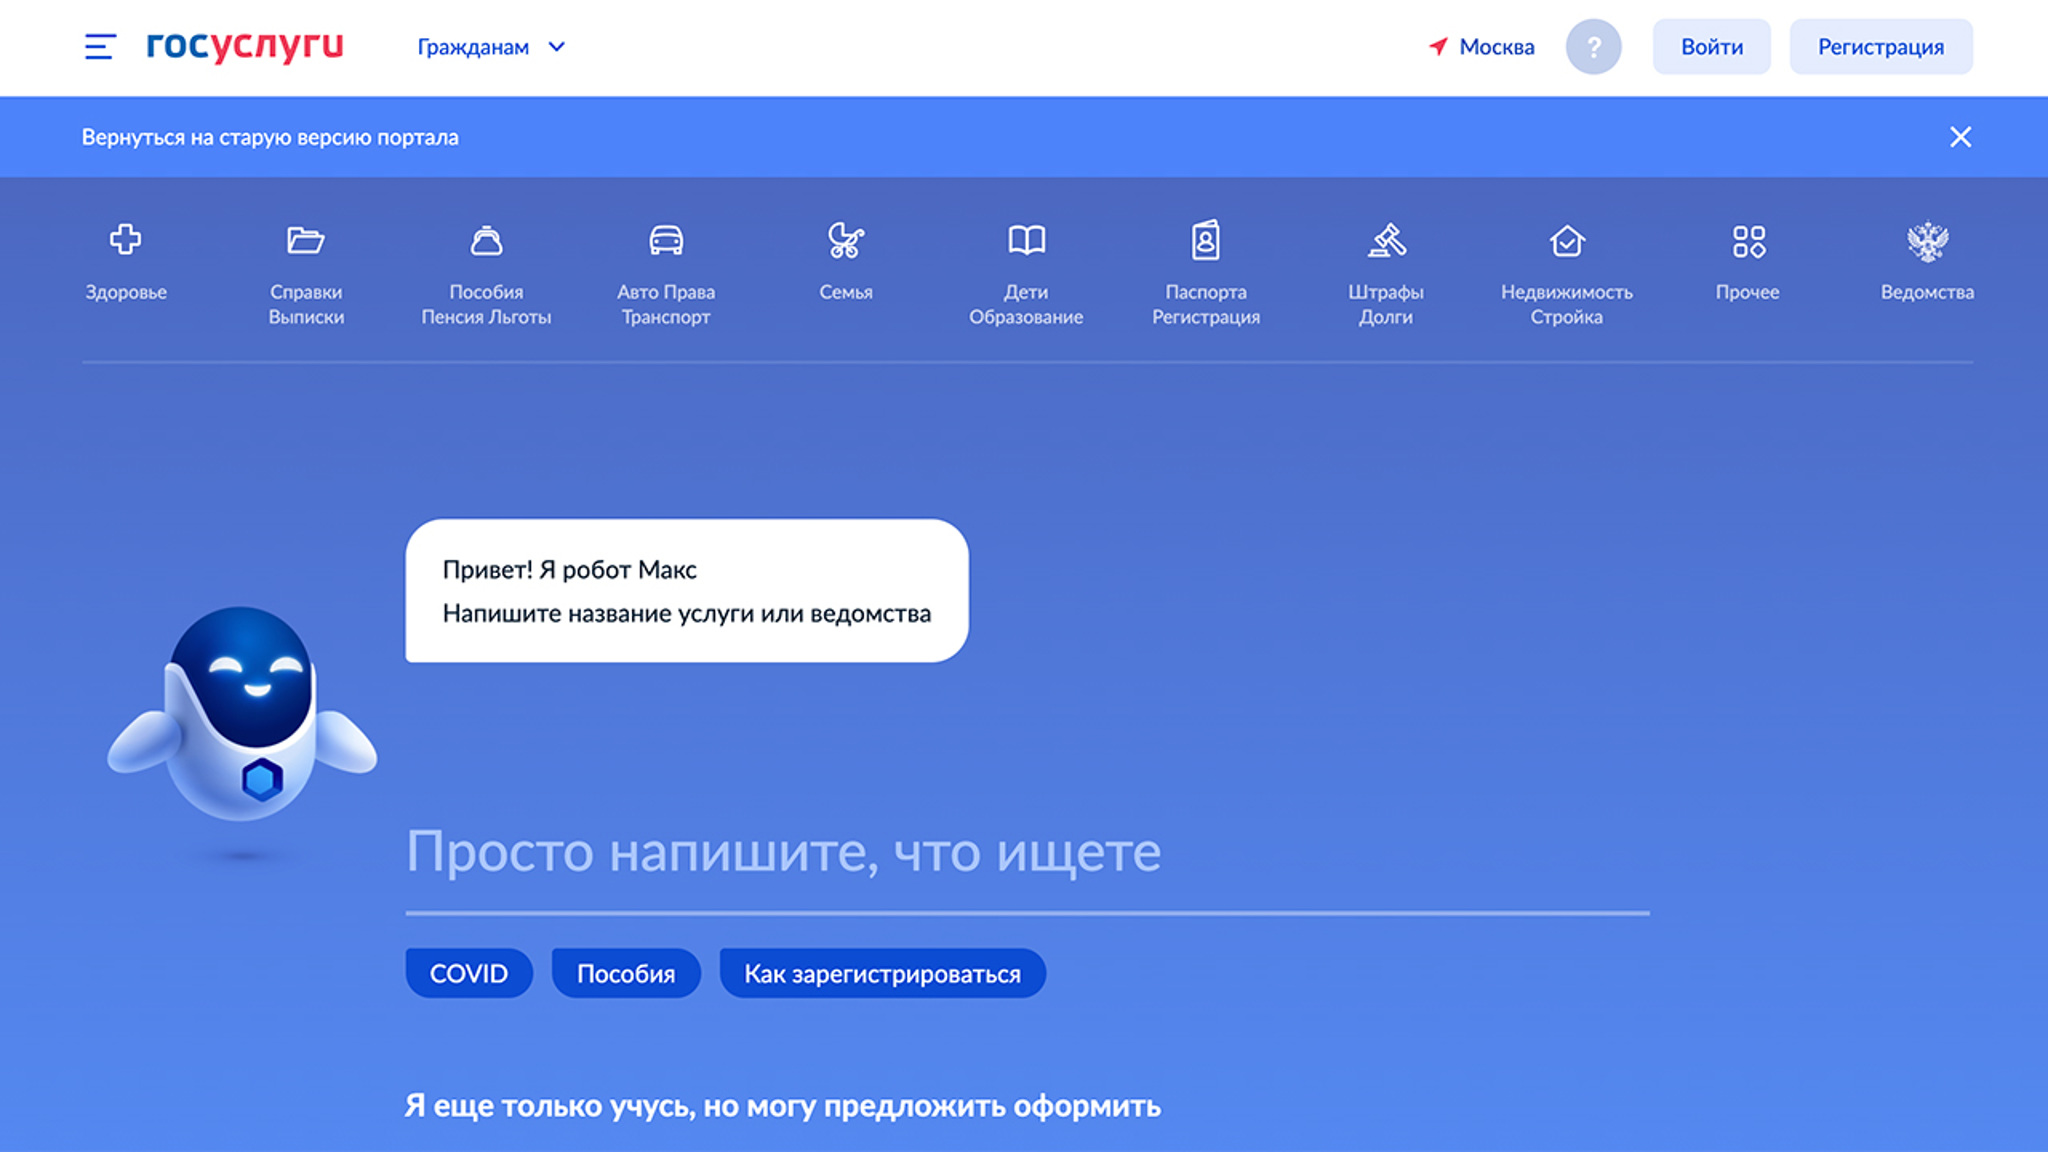
Task: Open the Пособия Пенсия Льготы icon
Action: tap(486, 240)
